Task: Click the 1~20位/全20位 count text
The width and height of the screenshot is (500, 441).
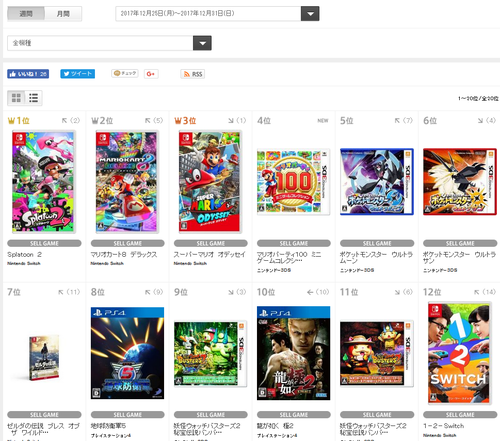Action: click(x=478, y=98)
